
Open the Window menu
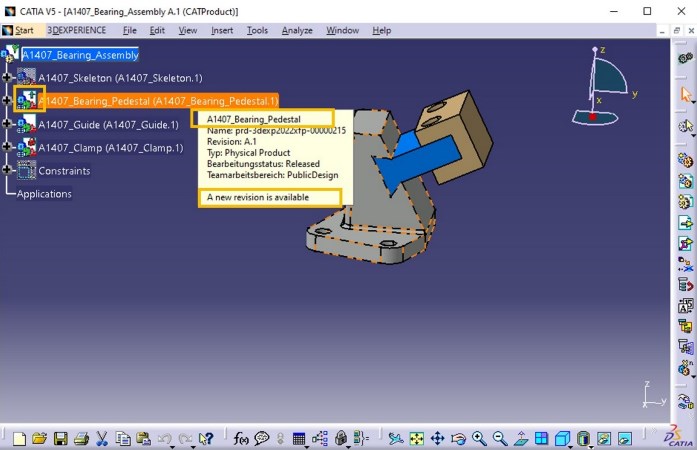coord(342,30)
